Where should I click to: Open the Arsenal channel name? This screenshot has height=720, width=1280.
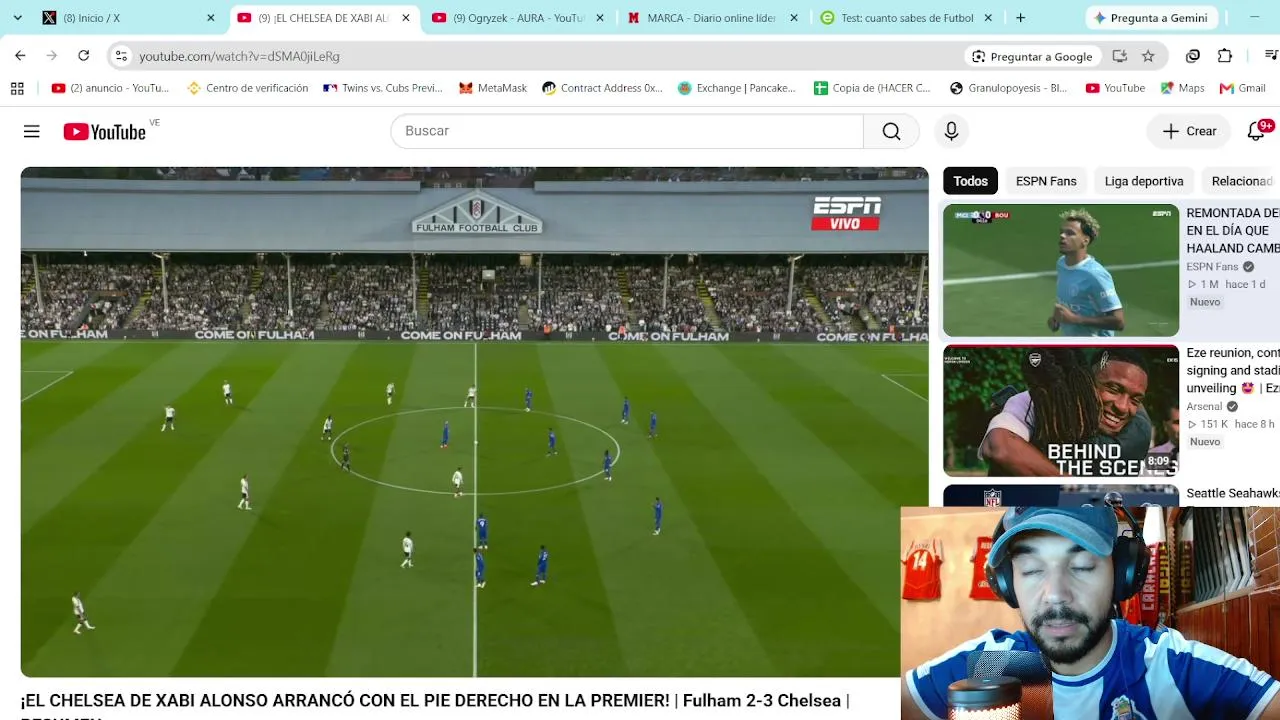click(x=1204, y=407)
